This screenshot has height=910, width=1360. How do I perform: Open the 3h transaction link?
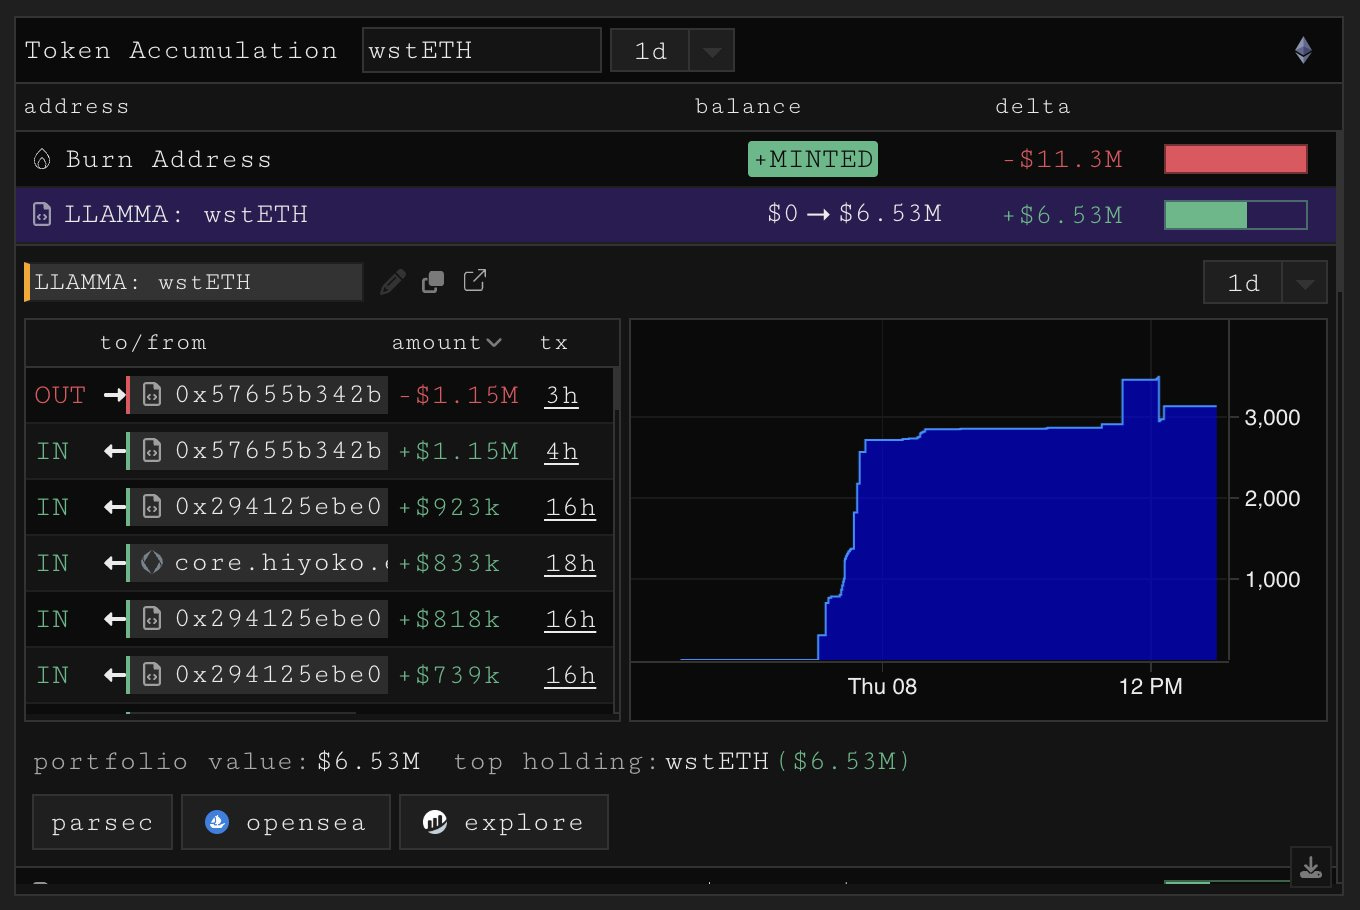pos(562,395)
